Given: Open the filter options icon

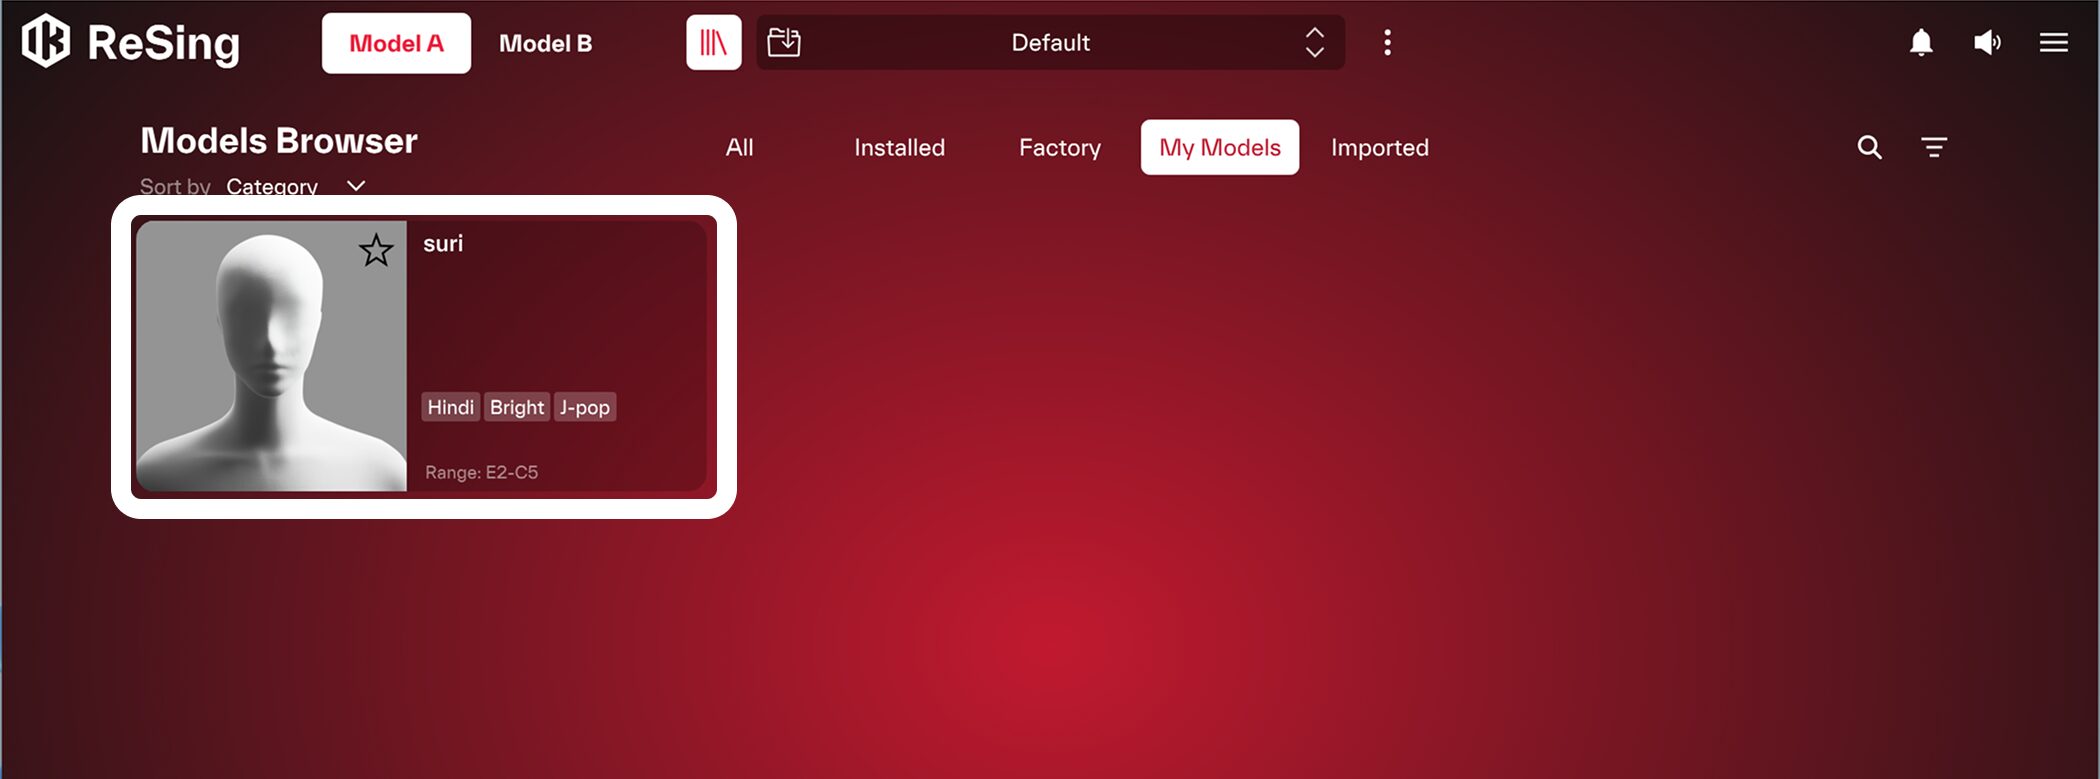Looking at the screenshot, I should [1934, 148].
